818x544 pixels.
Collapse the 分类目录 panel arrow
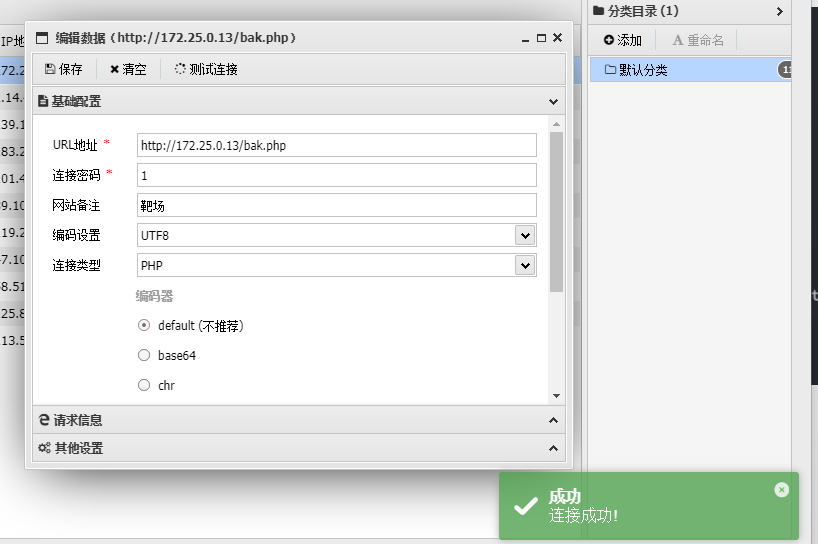(x=779, y=11)
